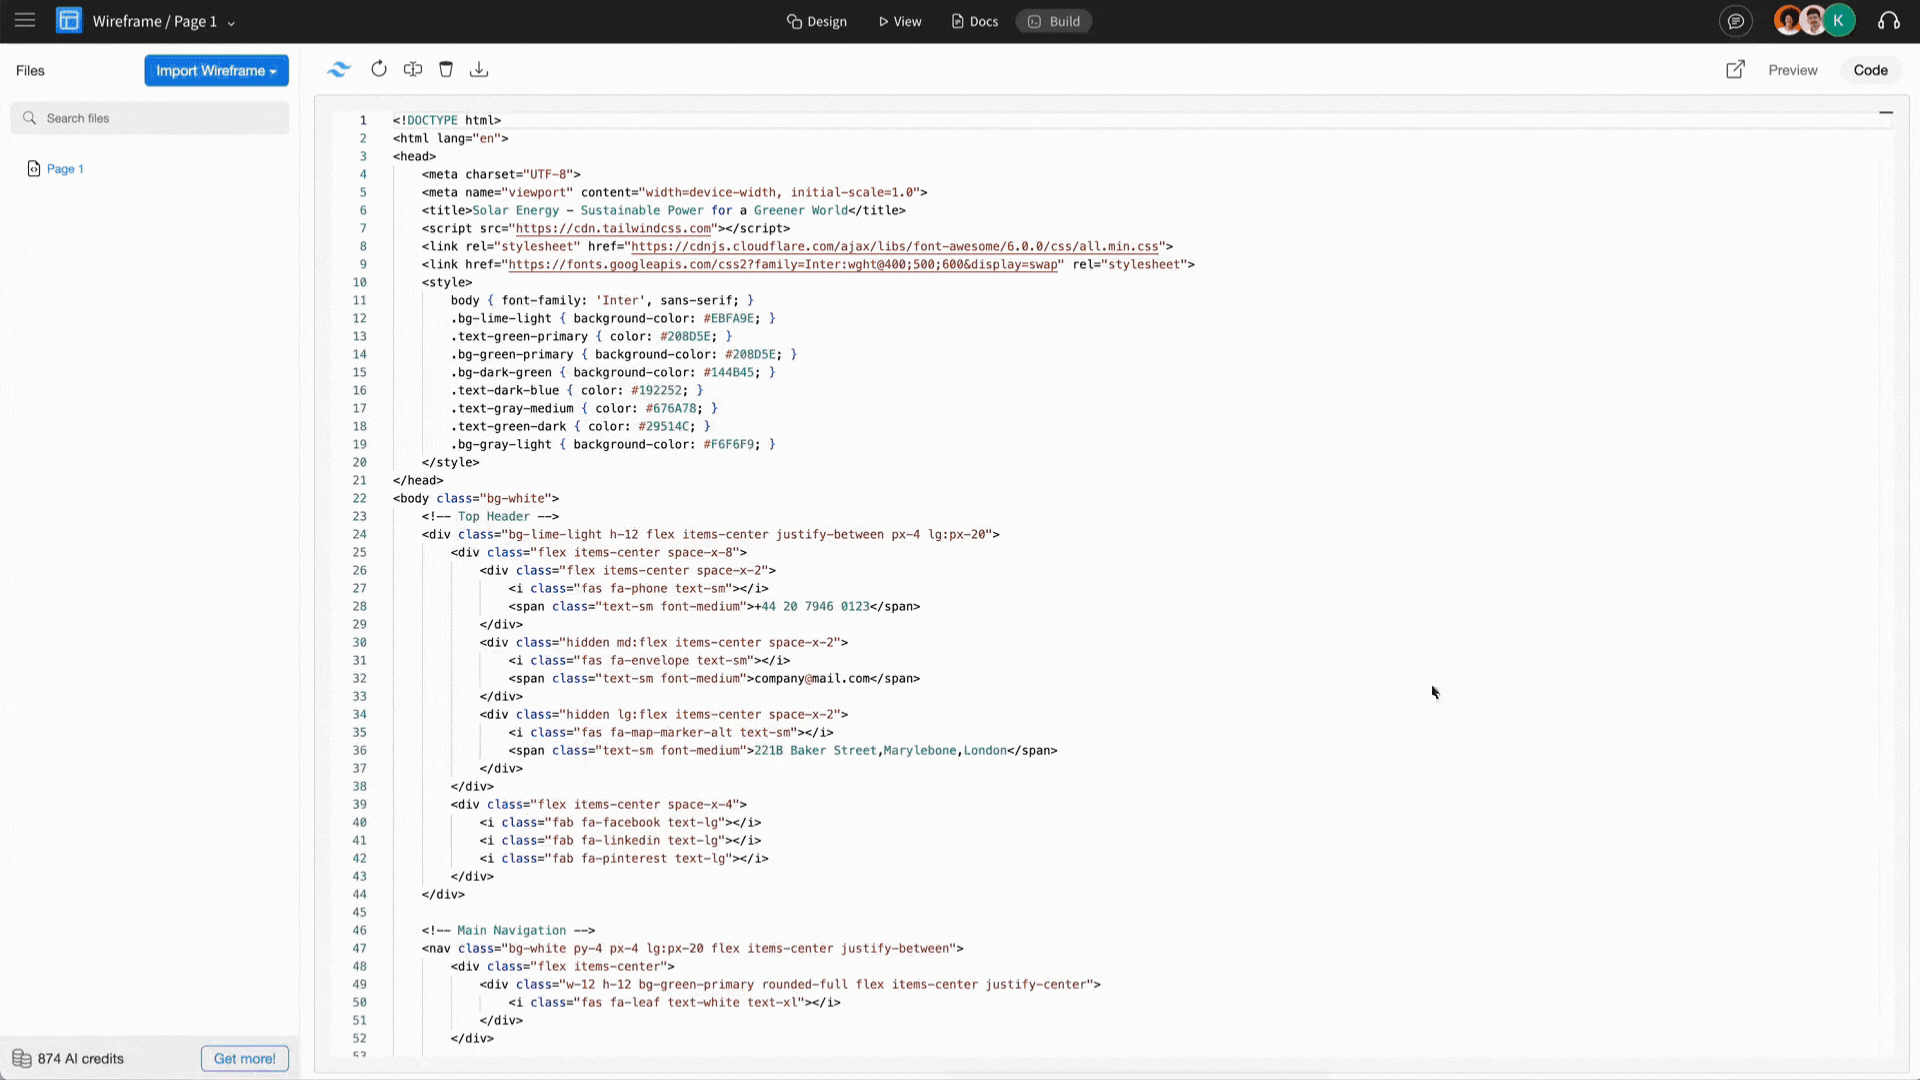Click the color value #192252 in code

click(656, 390)
